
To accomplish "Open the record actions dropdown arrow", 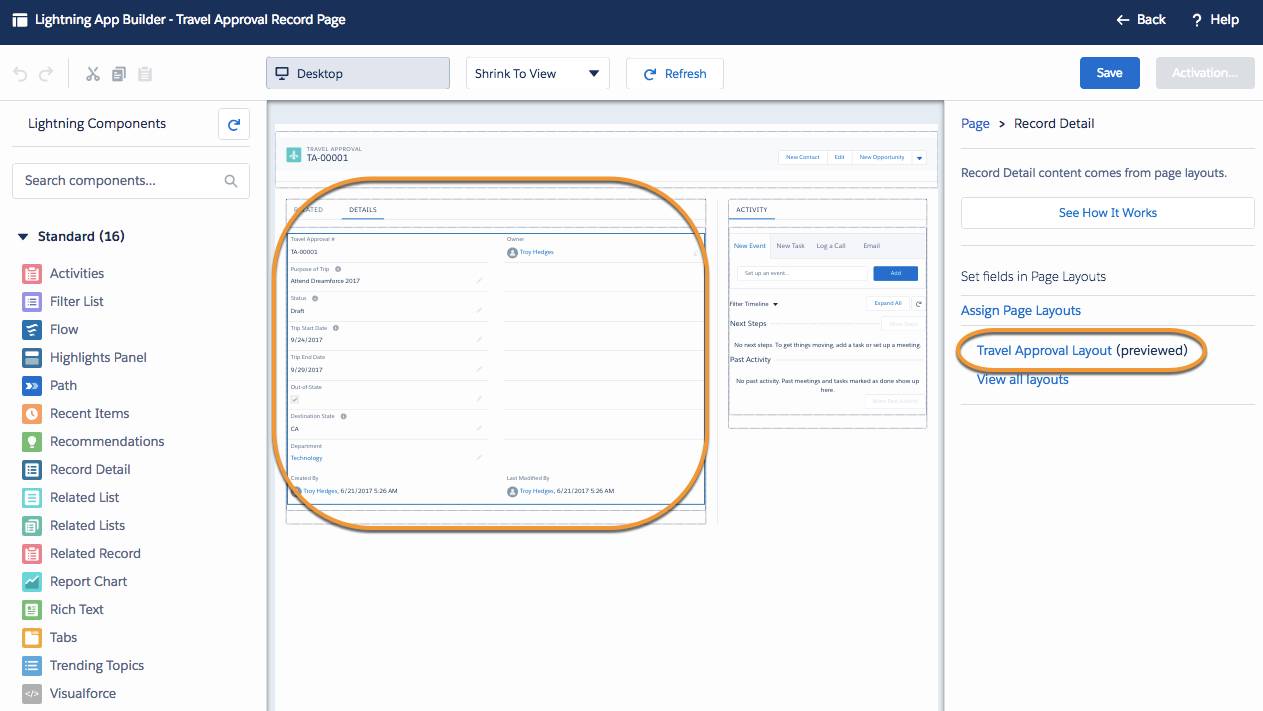I will tap(919, 158).
